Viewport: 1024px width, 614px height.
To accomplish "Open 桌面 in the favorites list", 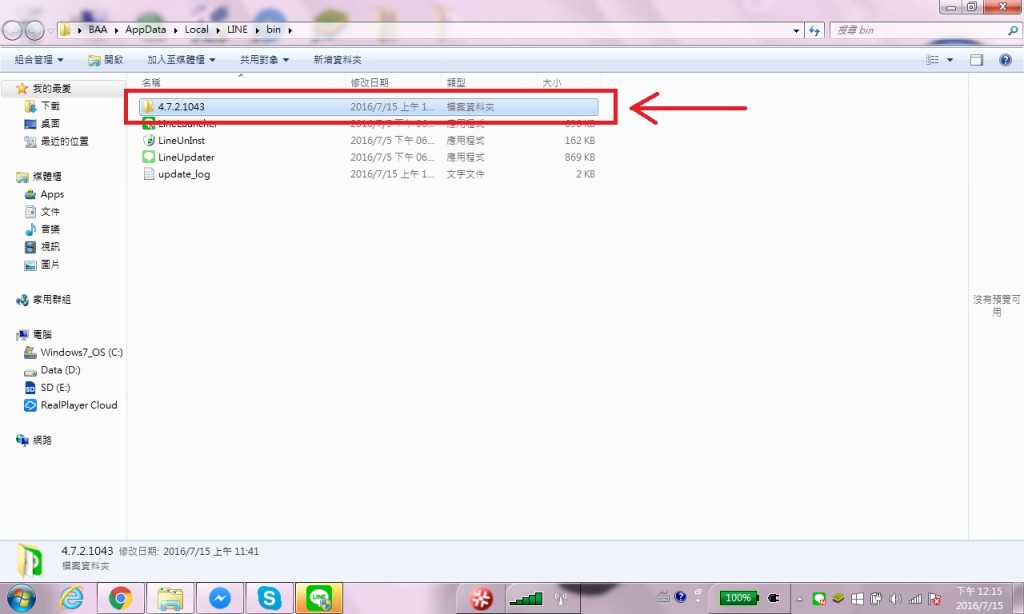I will (x=42, y=123).
